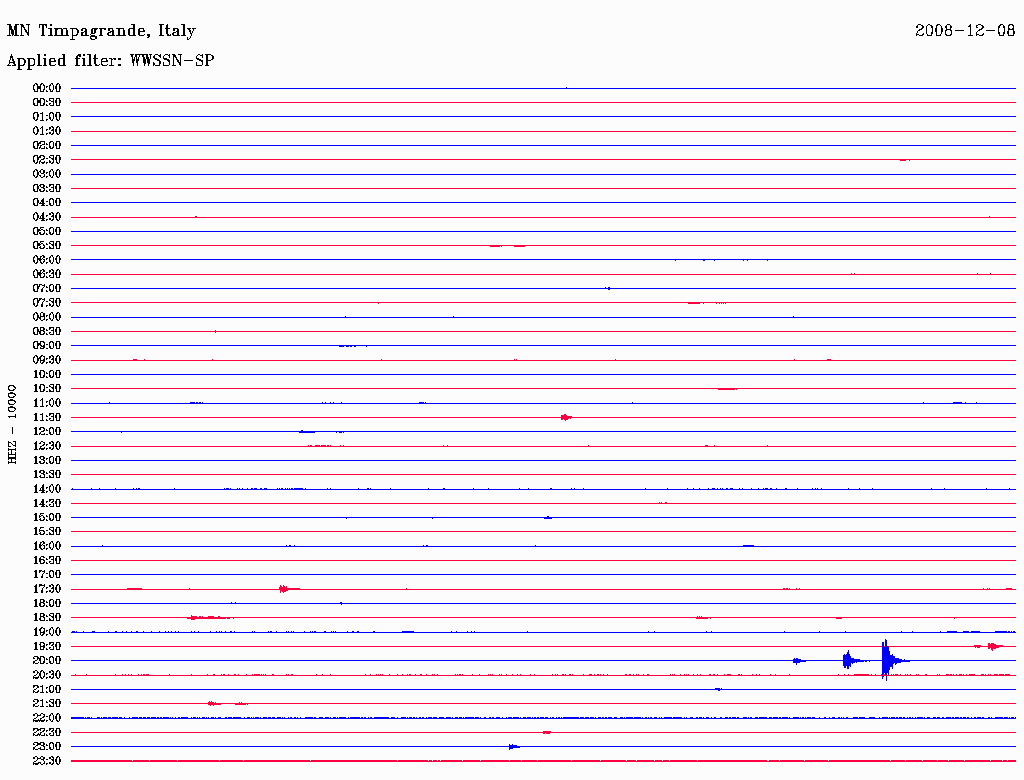This screenshot has height=780, width=1024.
Task: Click the 'Applied filter: WWSSN-SP' text
Action: point(110,61)
